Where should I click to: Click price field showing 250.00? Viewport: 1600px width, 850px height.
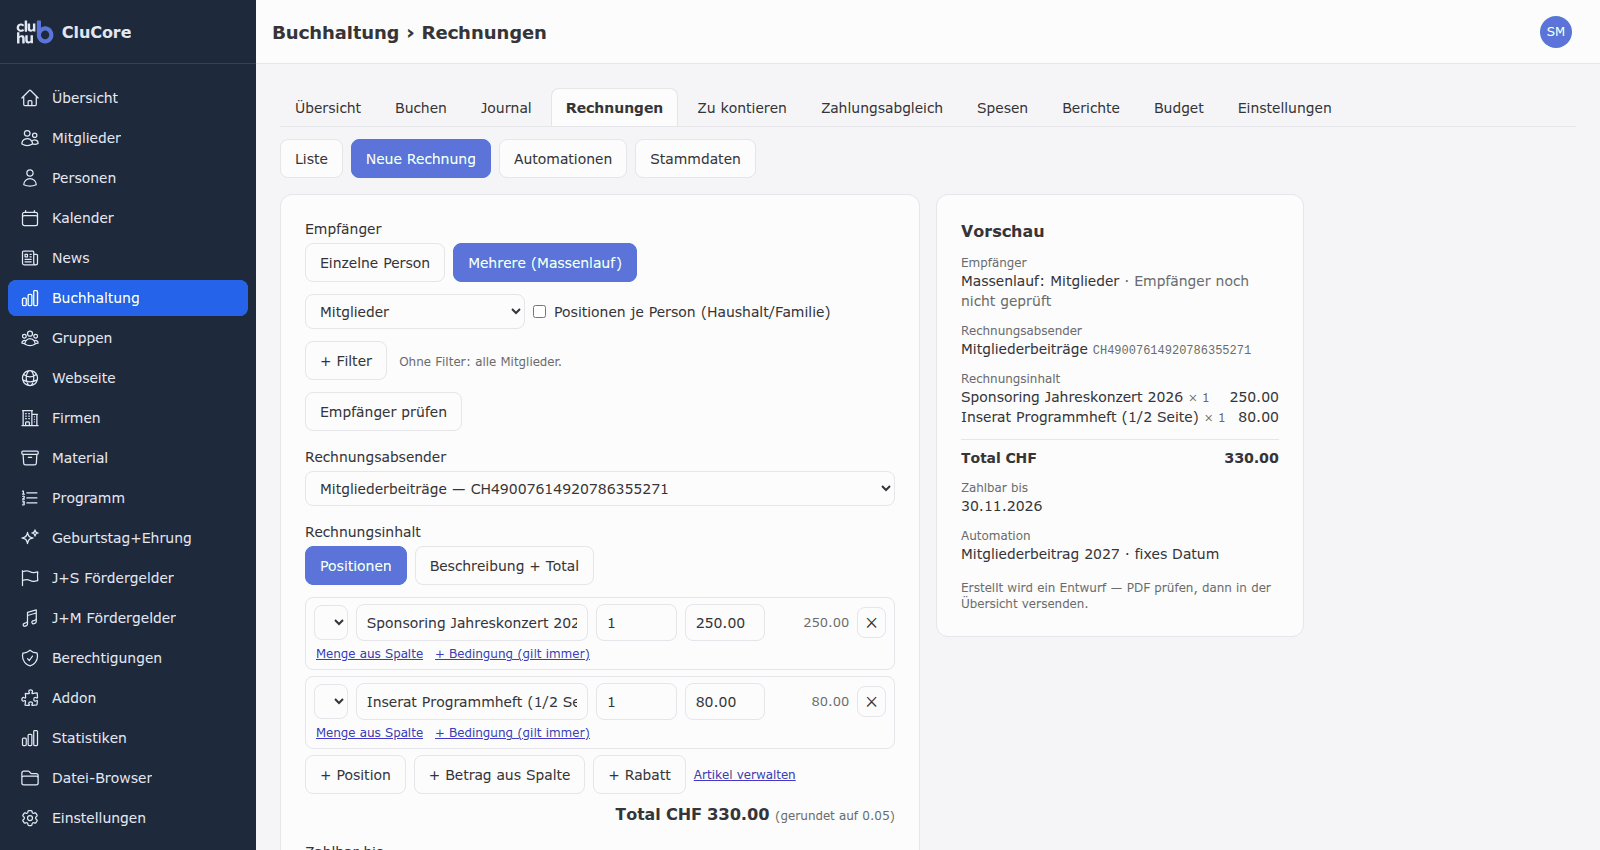(x=725, y=622)
